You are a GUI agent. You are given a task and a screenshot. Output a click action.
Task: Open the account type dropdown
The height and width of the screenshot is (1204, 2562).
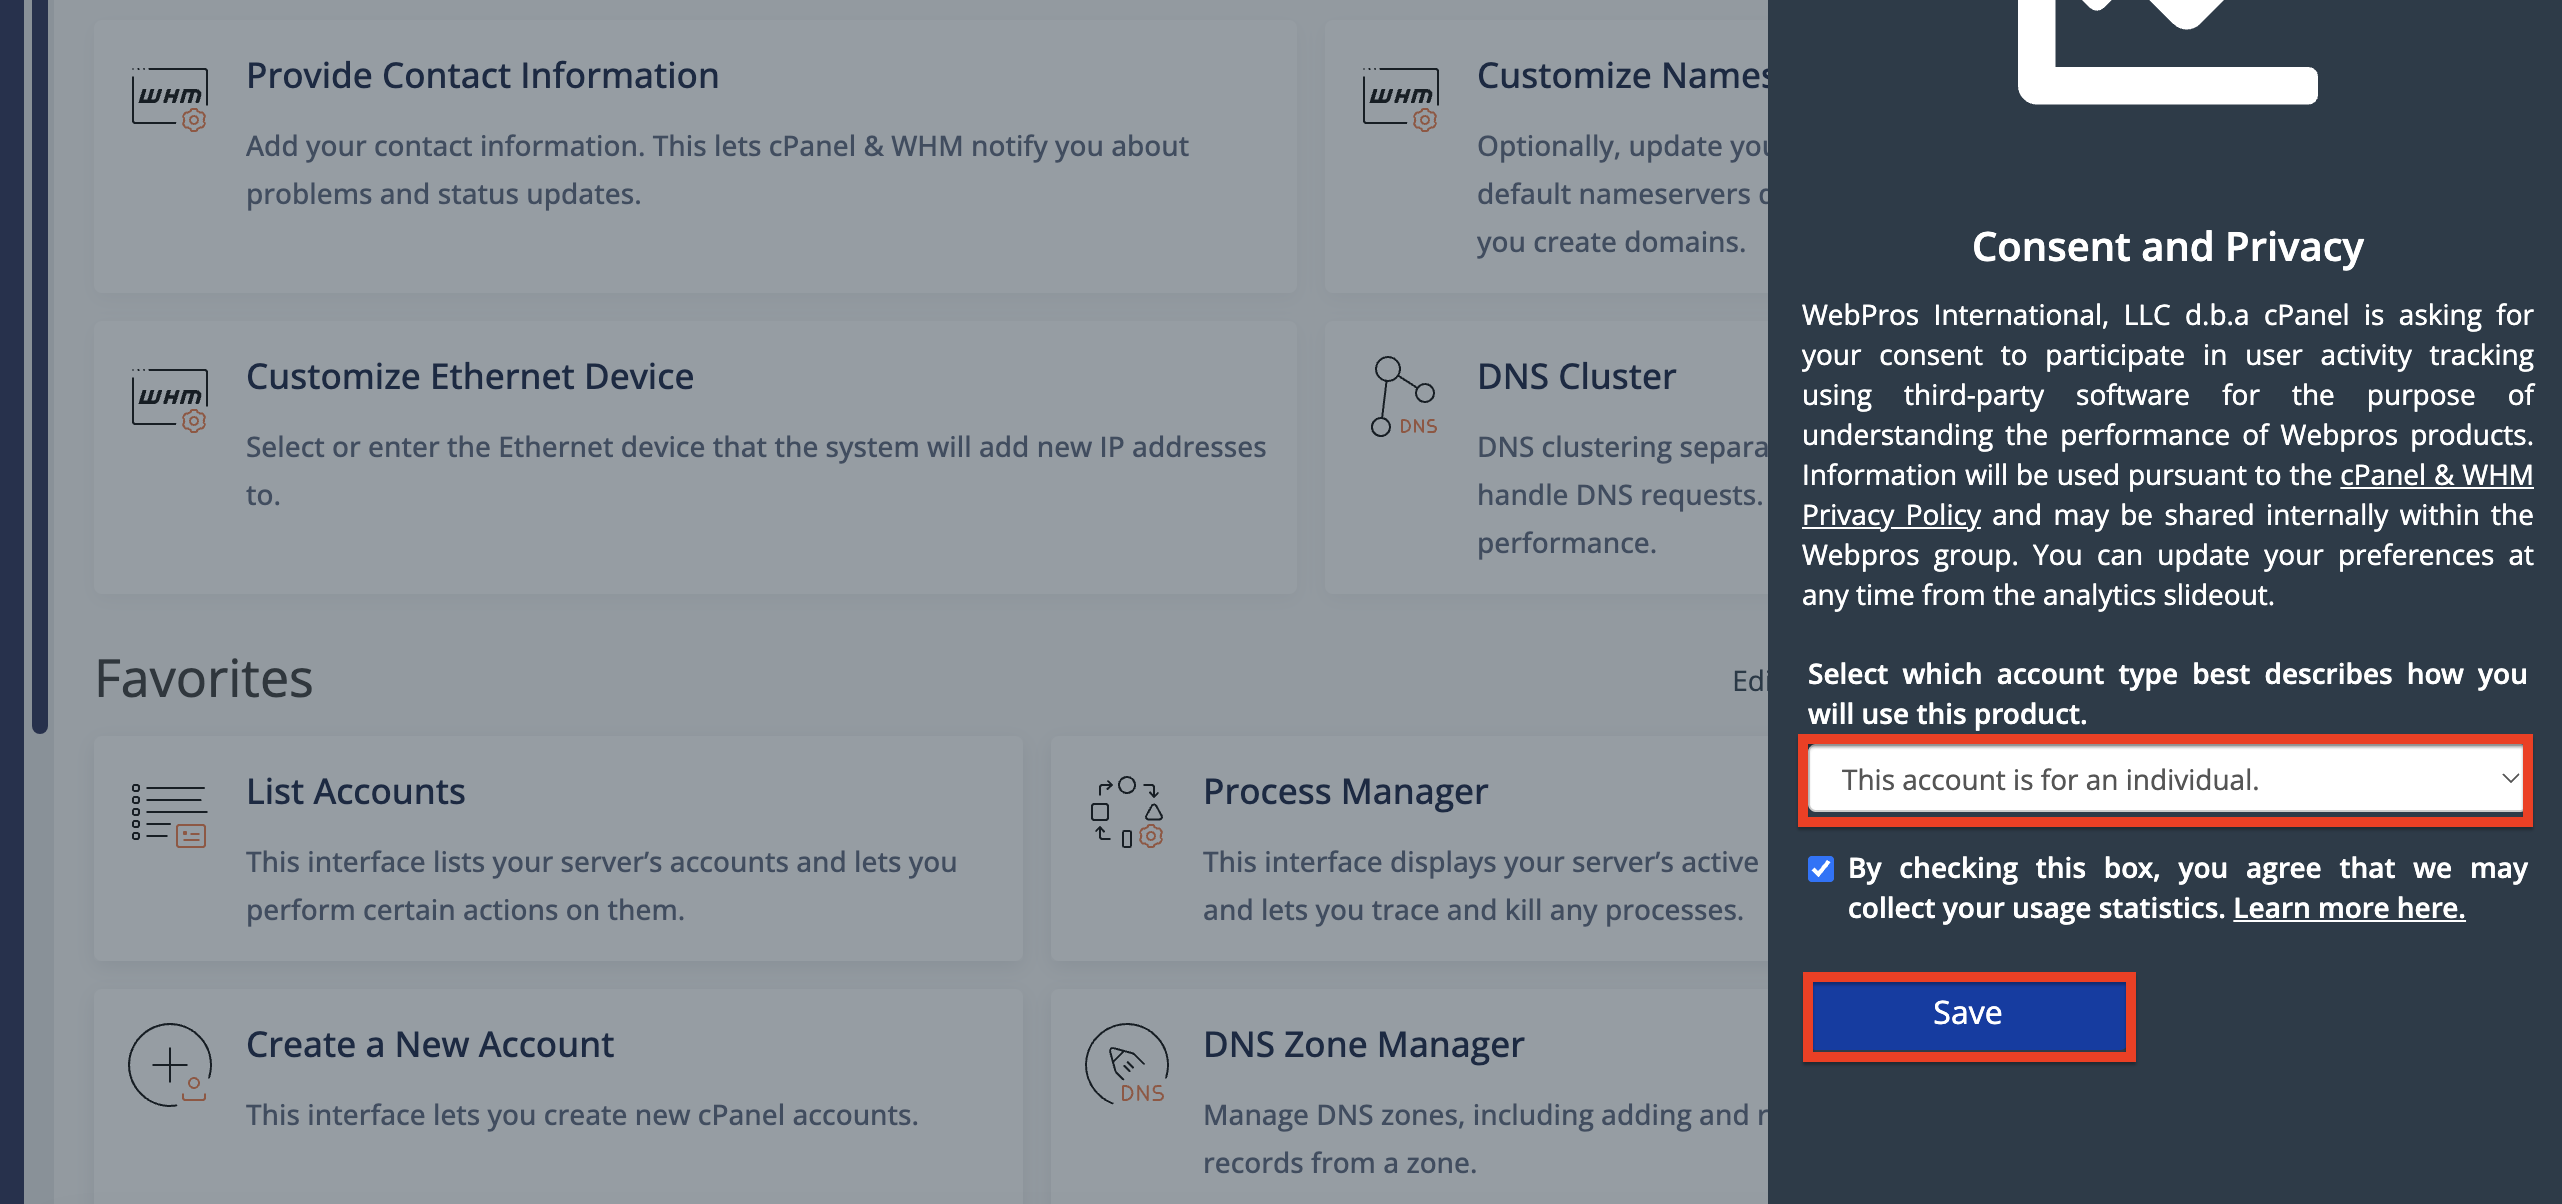pos(2166,780)
